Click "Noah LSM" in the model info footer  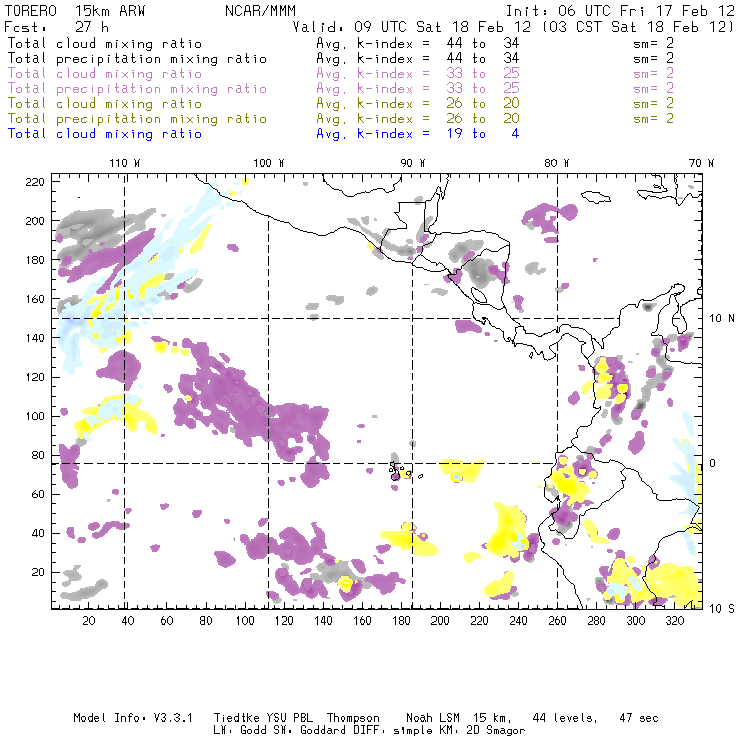(433, 718)
